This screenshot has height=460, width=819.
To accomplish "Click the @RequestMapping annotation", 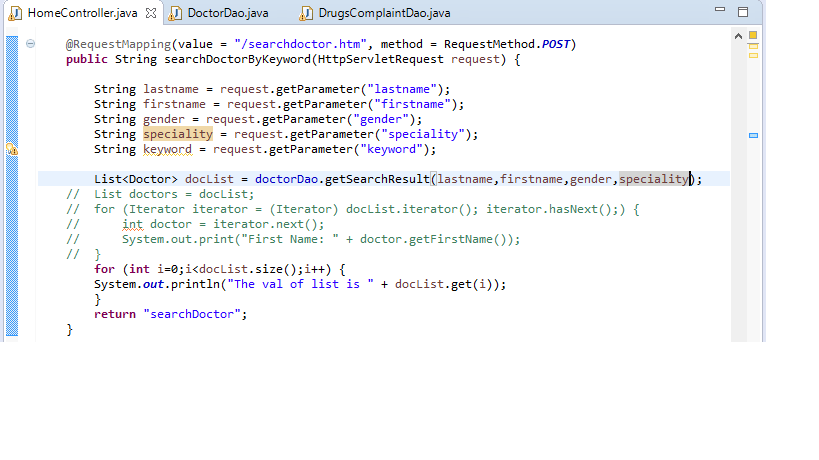I will coord(119,44).
